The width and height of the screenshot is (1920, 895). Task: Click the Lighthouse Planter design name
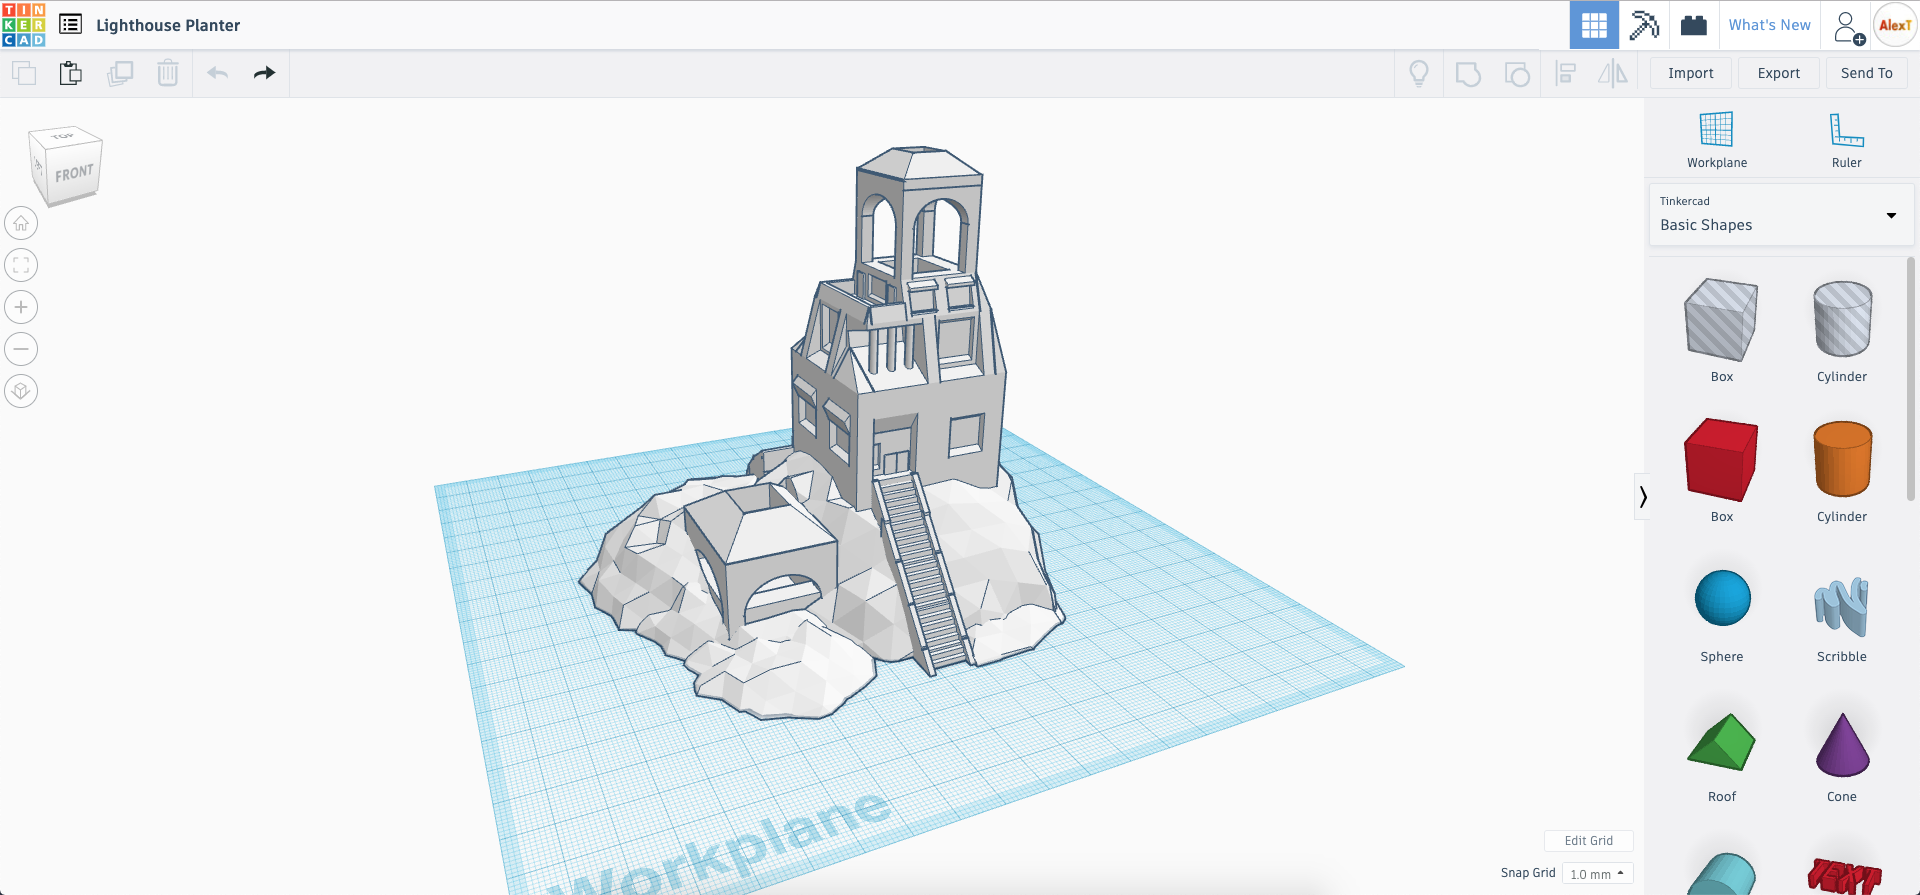click(168, 25)
